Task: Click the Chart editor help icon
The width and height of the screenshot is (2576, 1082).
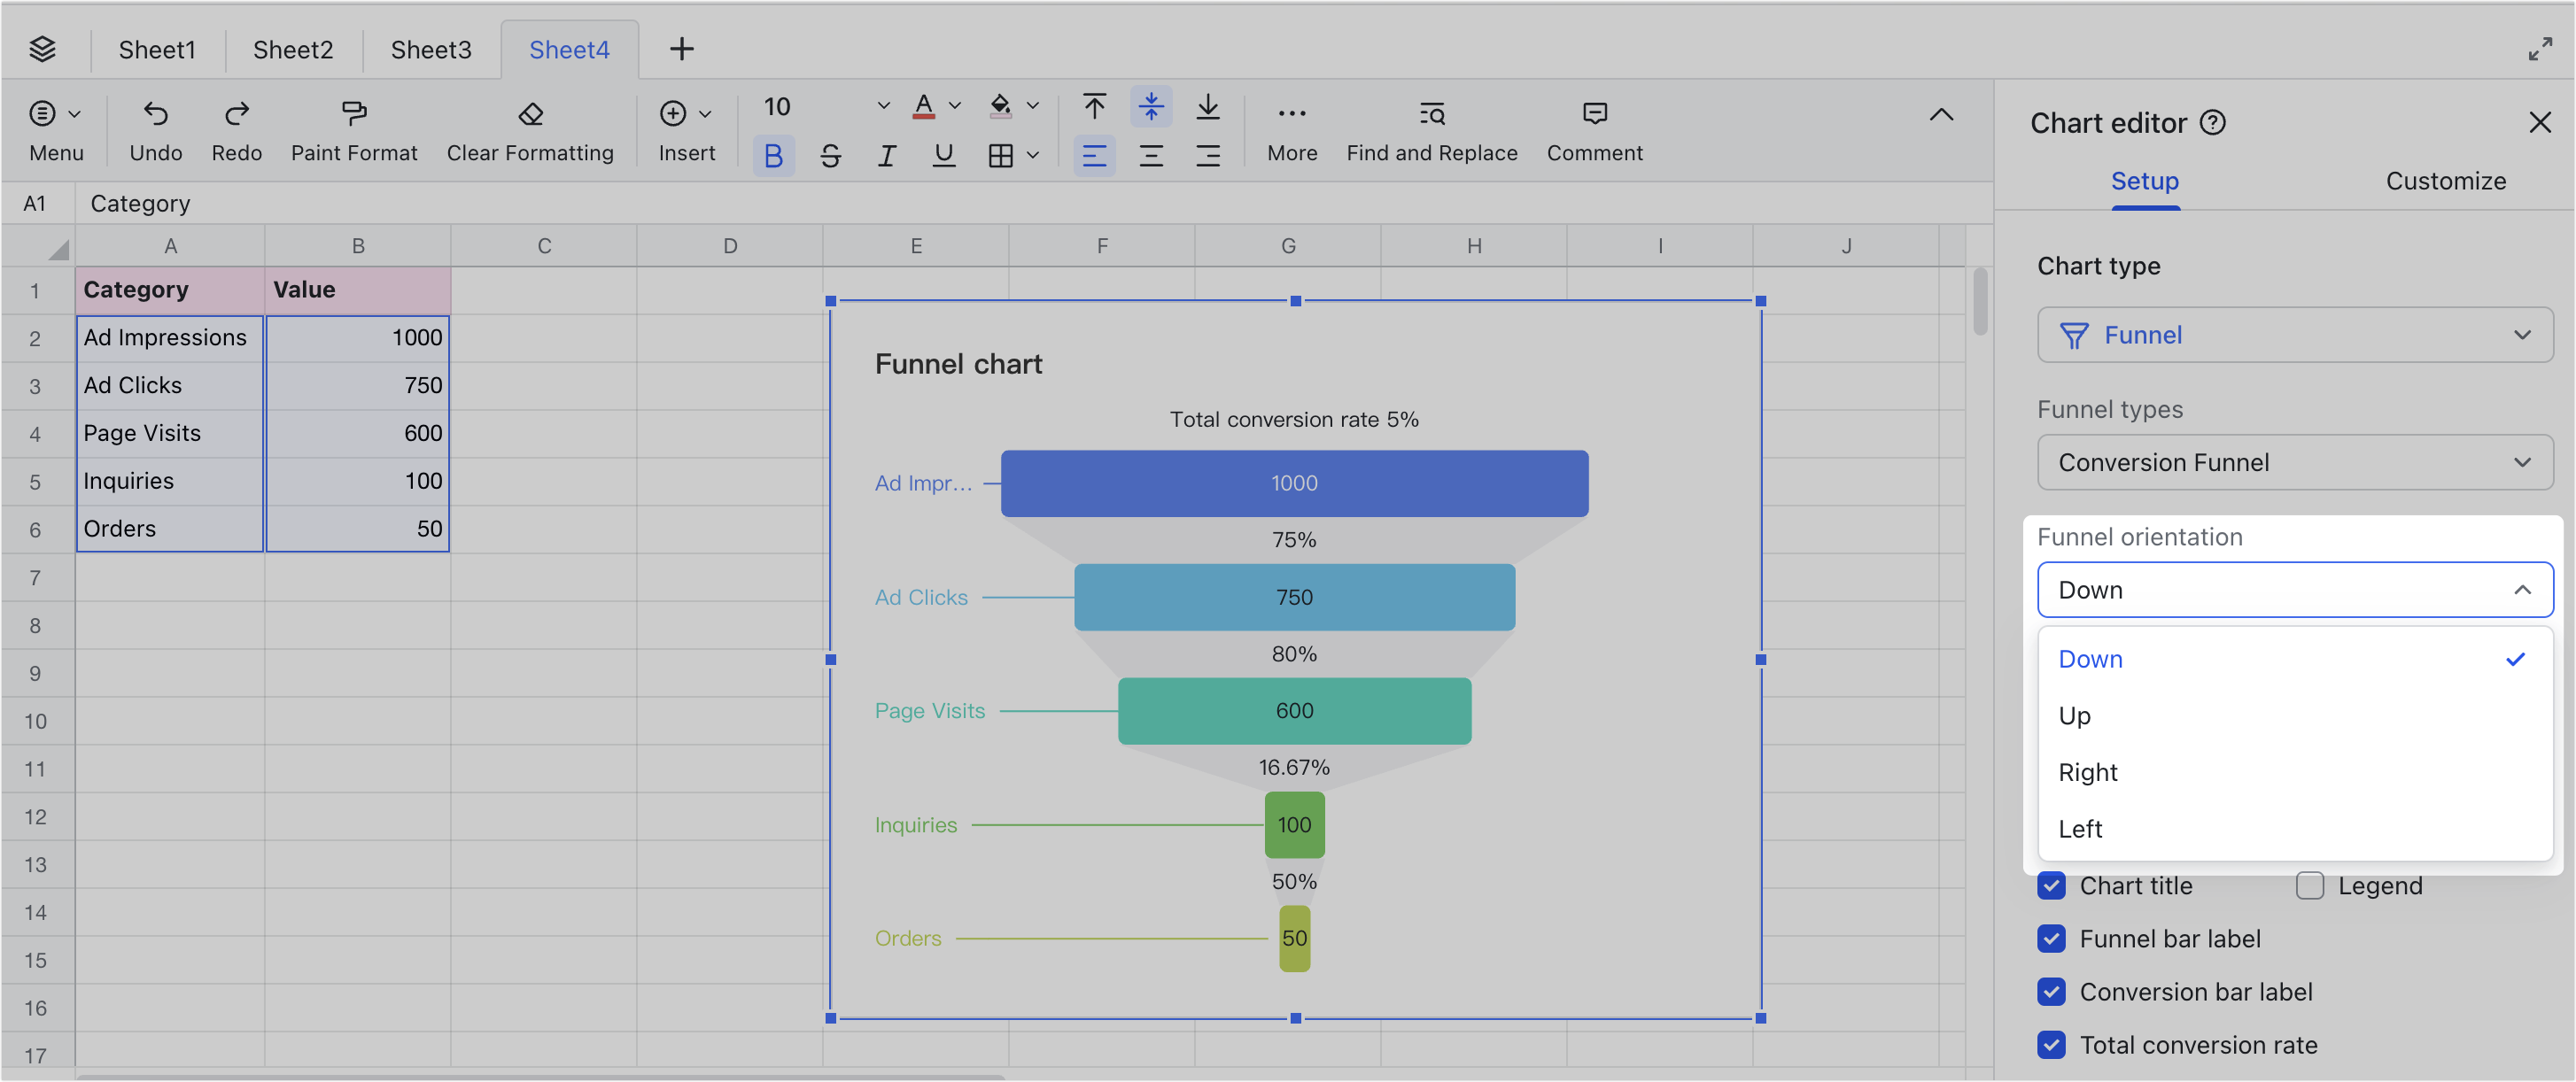Action: coord(2213,123)
